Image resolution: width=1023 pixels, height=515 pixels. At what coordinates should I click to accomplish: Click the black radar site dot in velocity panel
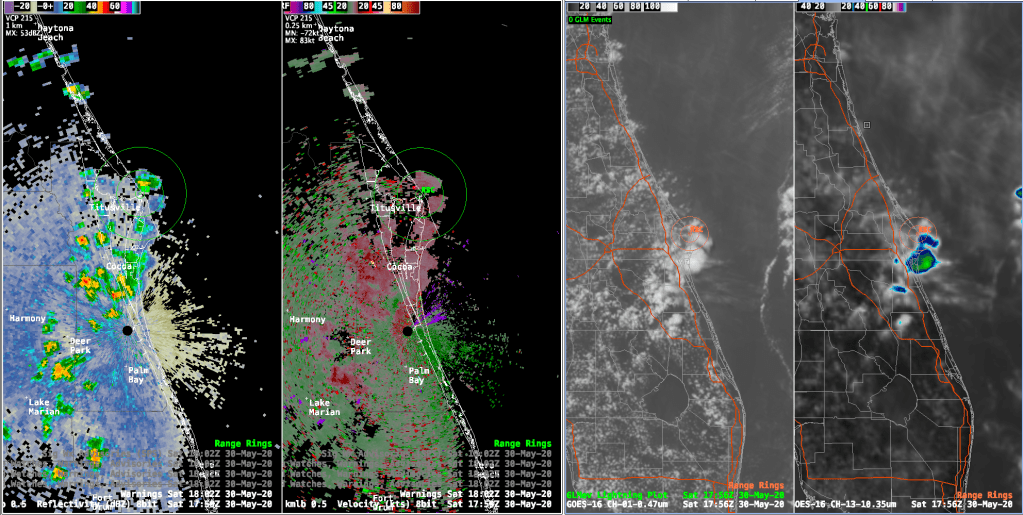408,330
